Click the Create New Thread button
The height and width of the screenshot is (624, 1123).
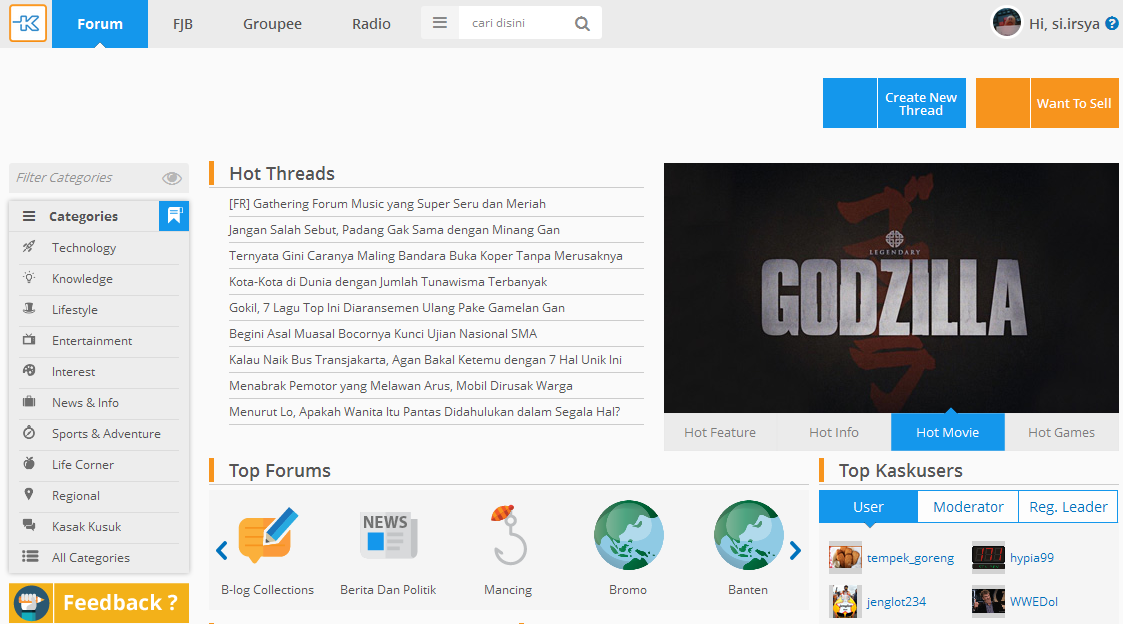(921, 103)
